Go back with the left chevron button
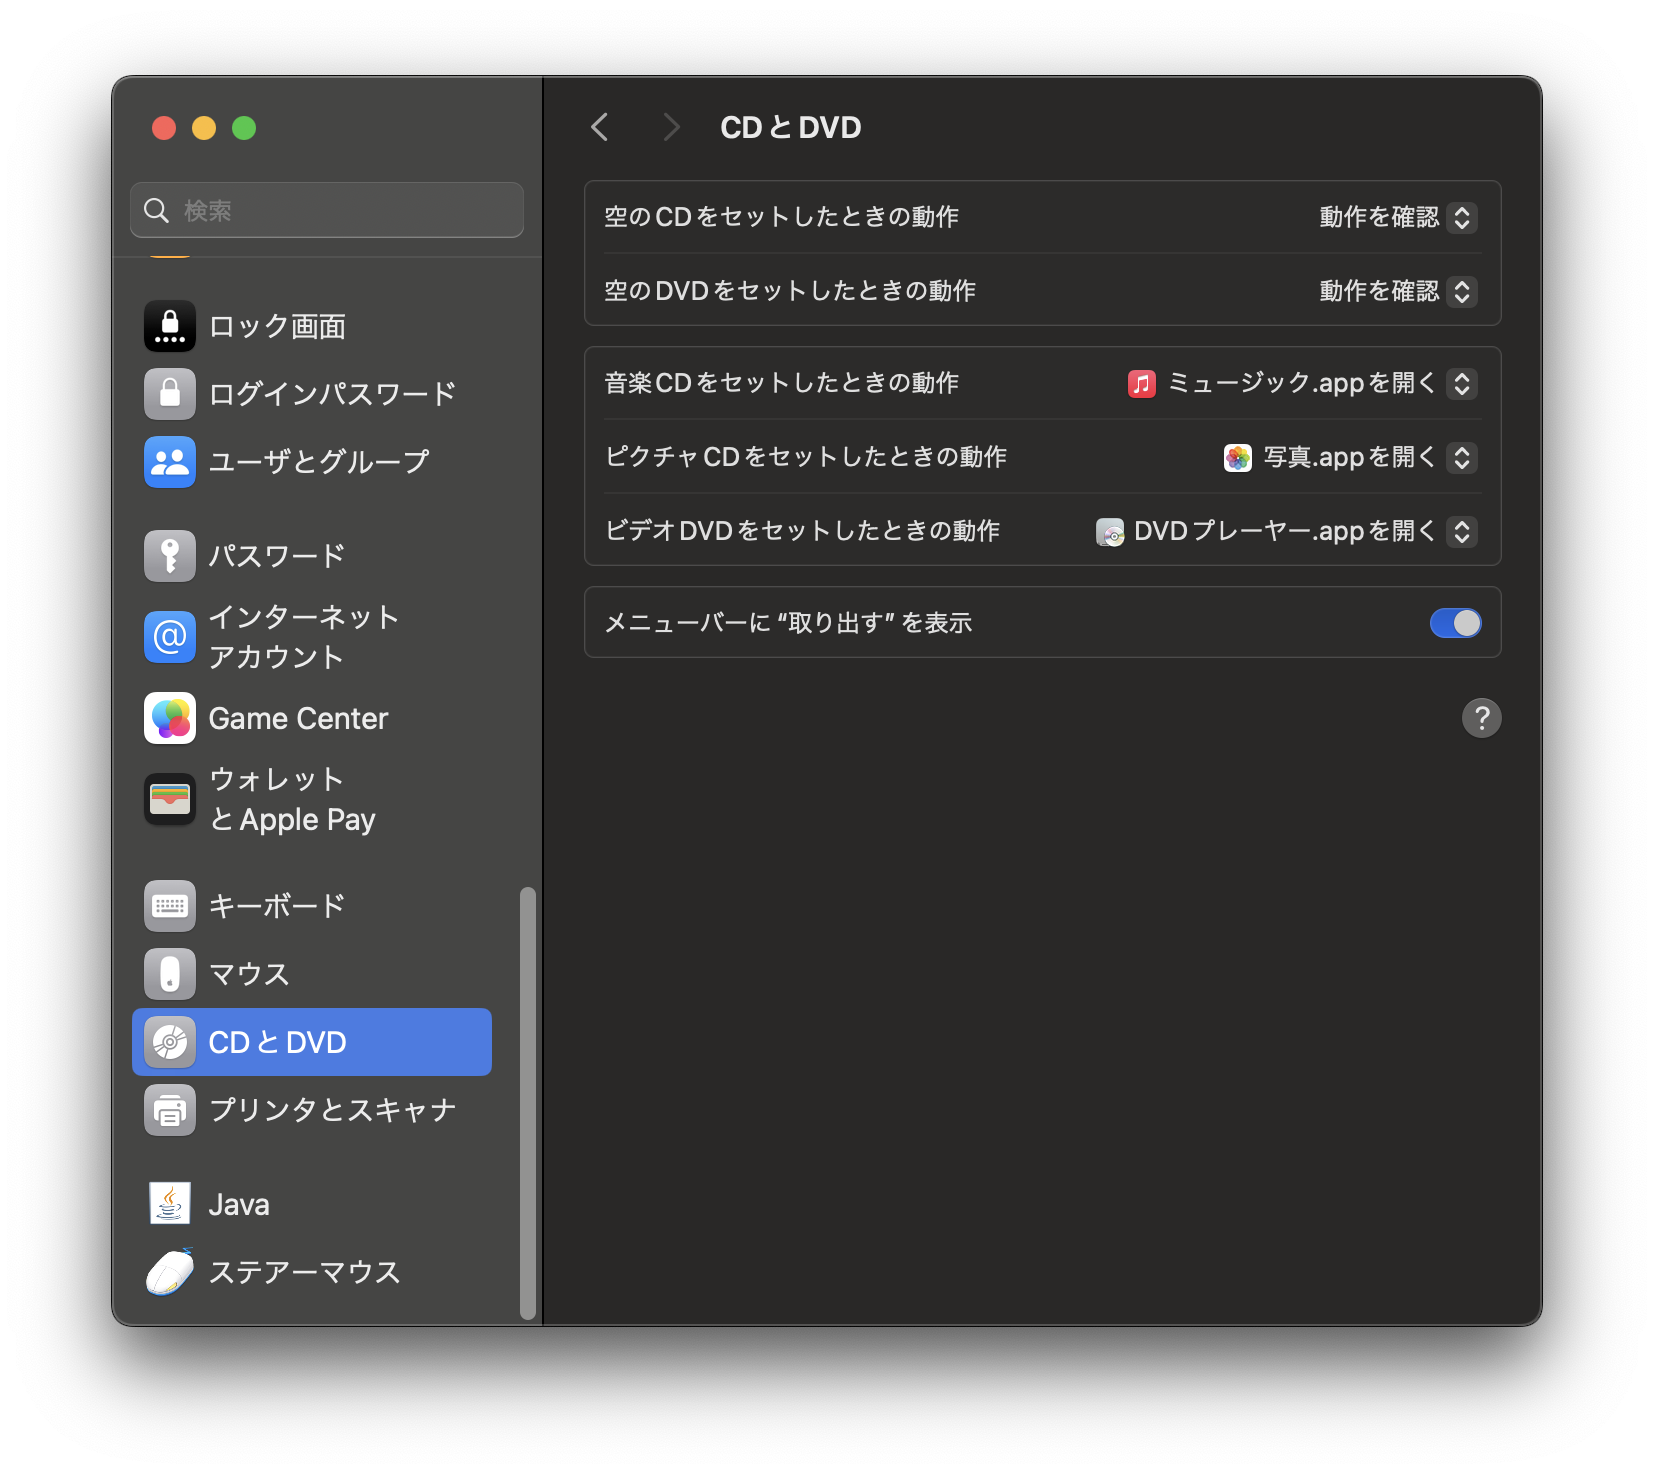Image resolution: width=1654 pixels, height=1474 pixels. (x=600, y=127)
